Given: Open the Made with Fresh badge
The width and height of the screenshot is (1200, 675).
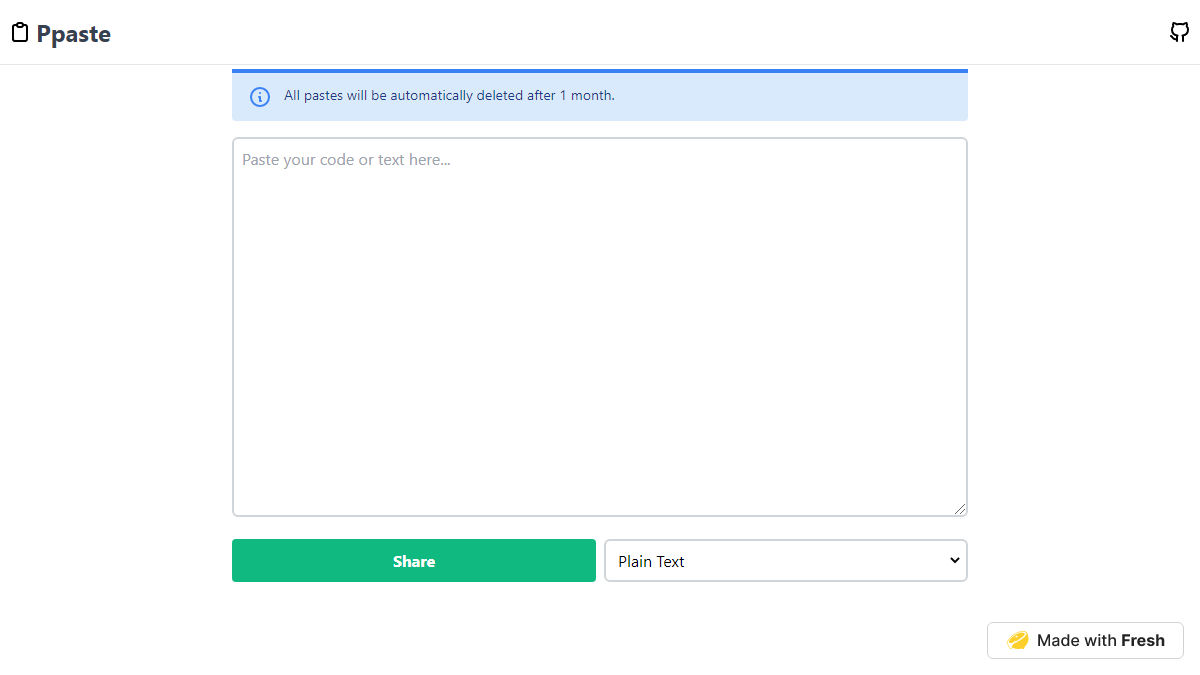Looking at the screenshot, I should pyautogui.click(x=1085, y=641).
